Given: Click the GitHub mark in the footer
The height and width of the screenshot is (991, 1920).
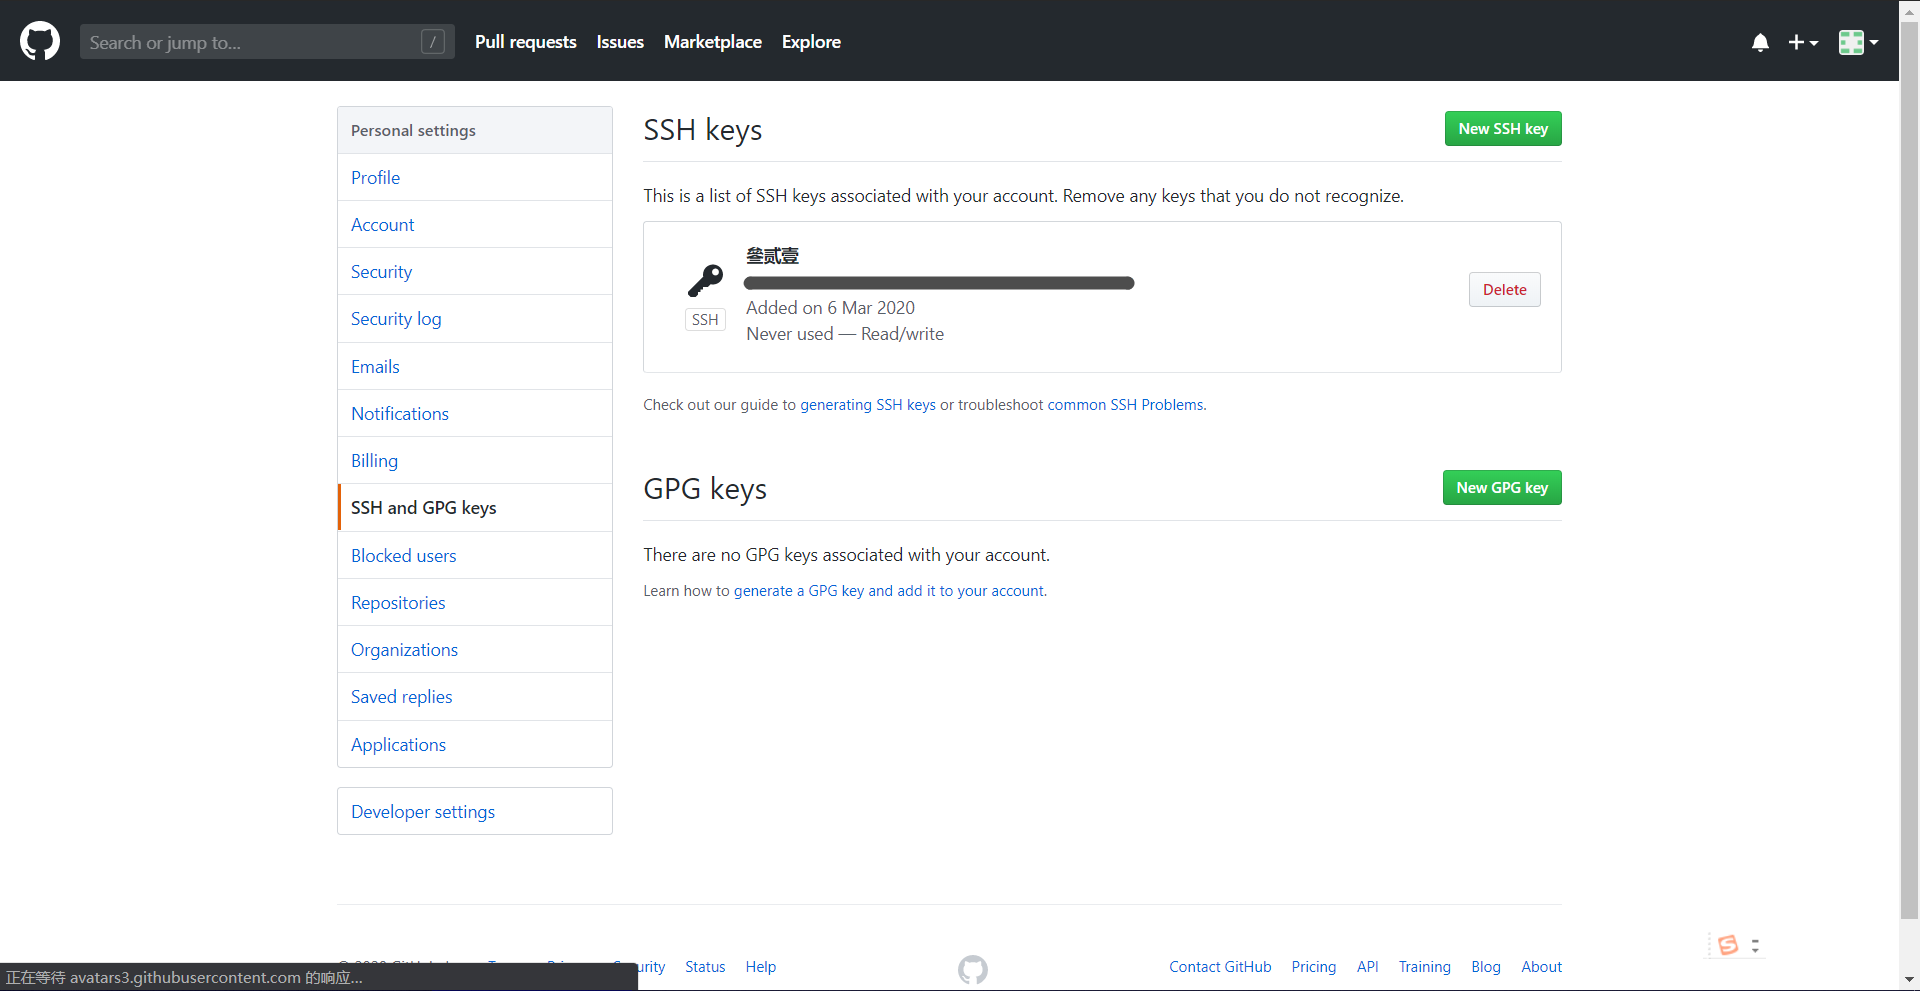Looking at the screenshot, I should point(972,969).
